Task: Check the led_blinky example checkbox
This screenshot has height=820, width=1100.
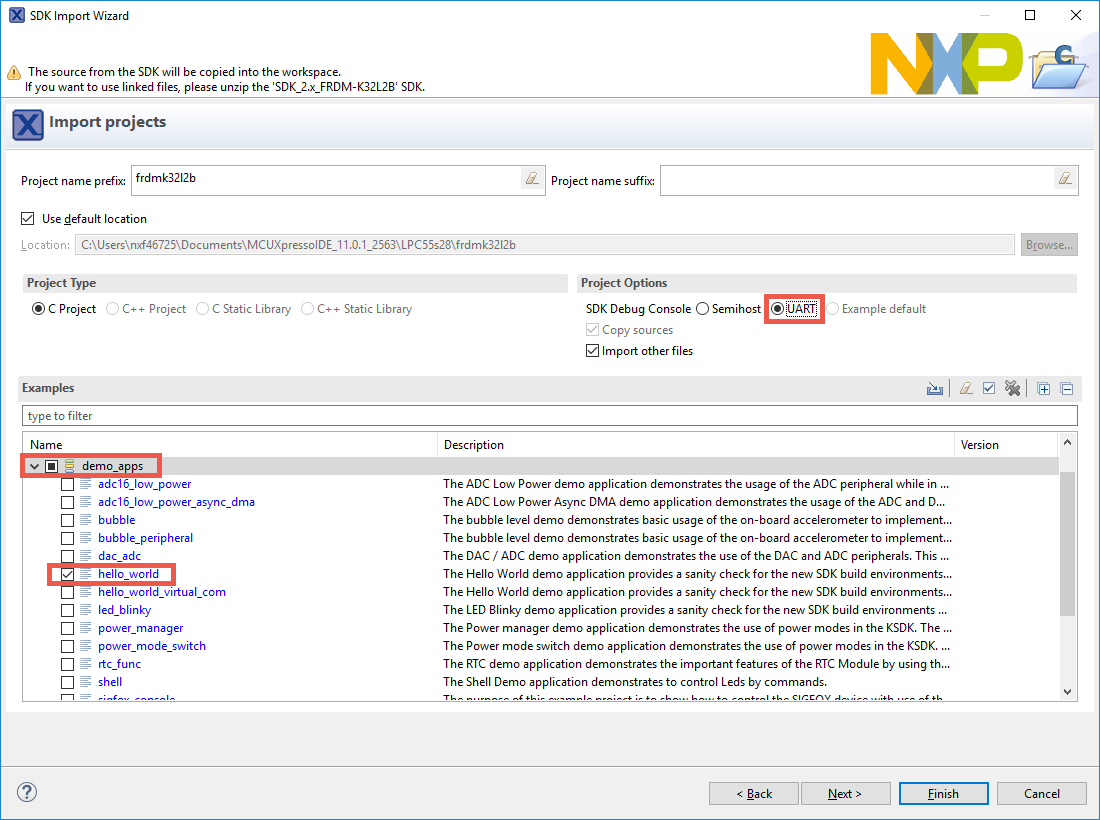Action: click(67, 610)
